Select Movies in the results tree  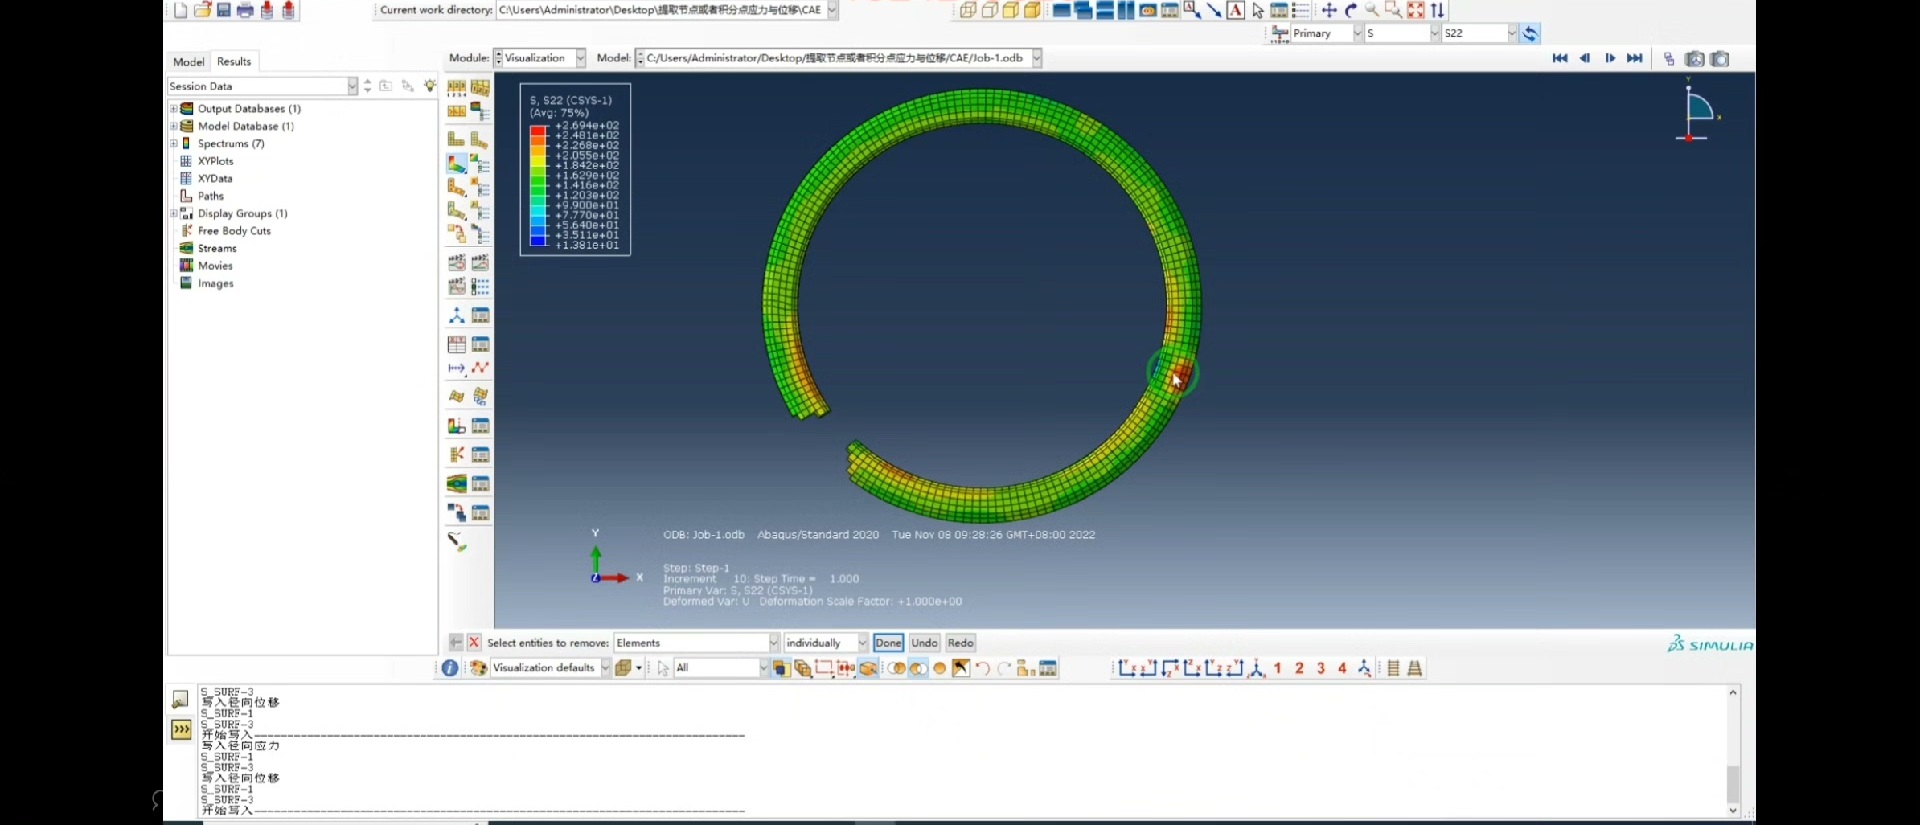tap(215, 266)
